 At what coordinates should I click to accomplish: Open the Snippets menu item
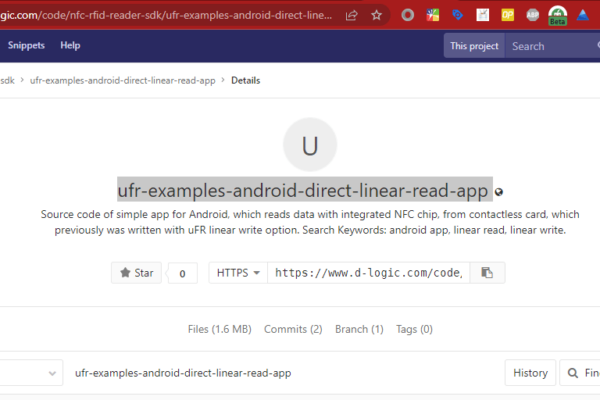26,45
